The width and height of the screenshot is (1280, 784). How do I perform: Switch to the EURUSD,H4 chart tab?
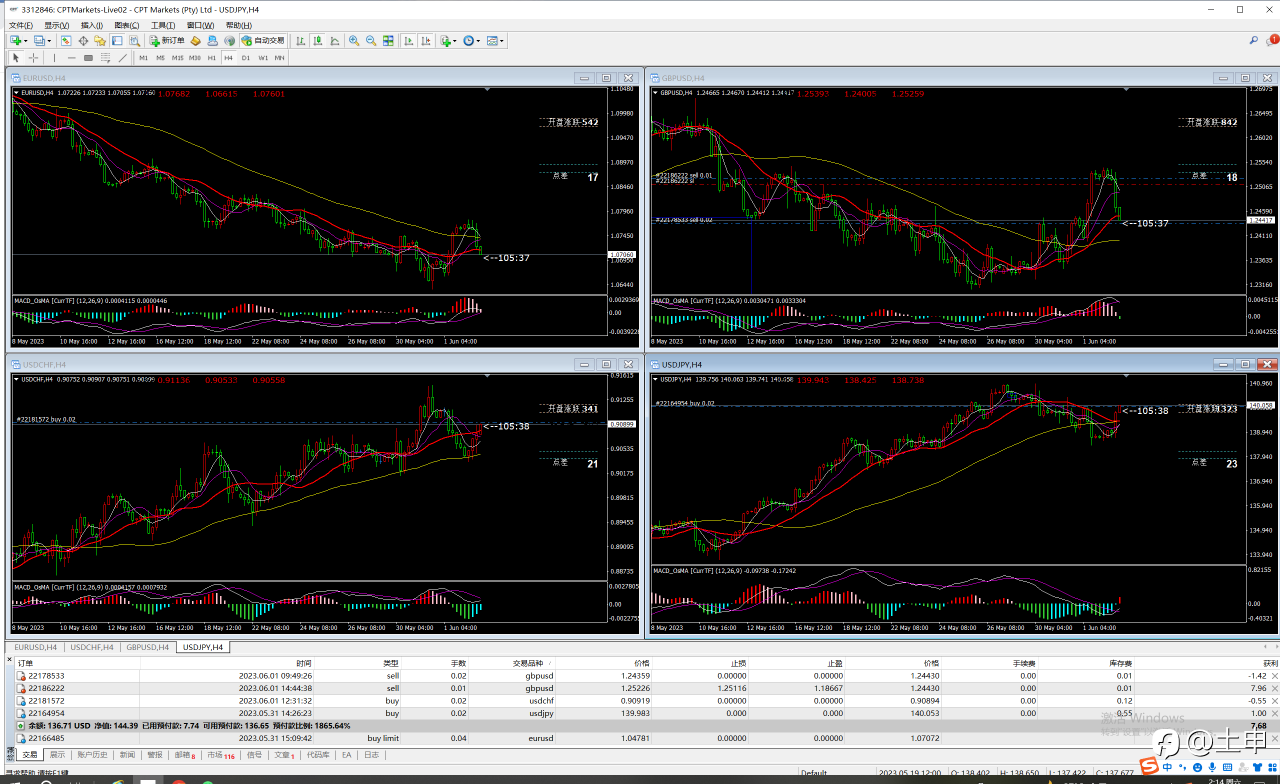[x=36, y=647]
